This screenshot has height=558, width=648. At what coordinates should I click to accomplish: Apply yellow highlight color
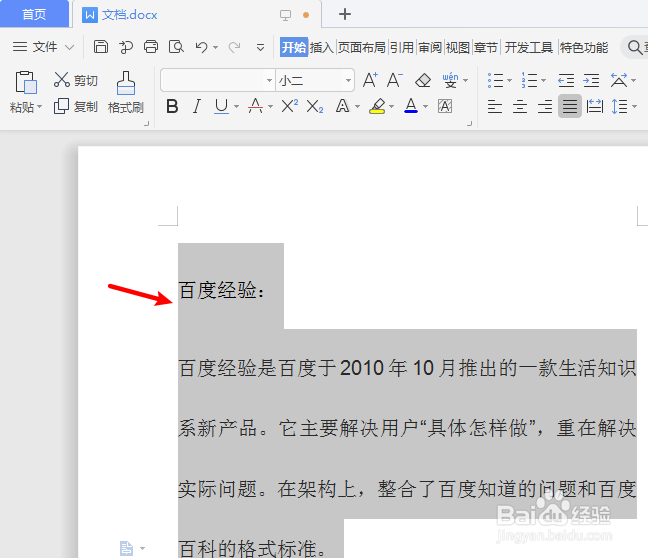click(x=377, y=106)
